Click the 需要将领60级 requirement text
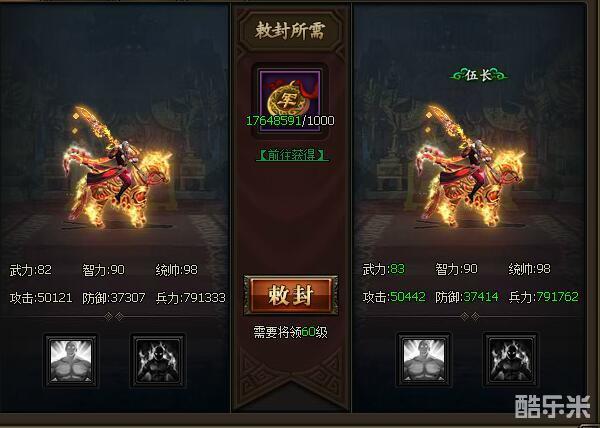 (290, 332)
